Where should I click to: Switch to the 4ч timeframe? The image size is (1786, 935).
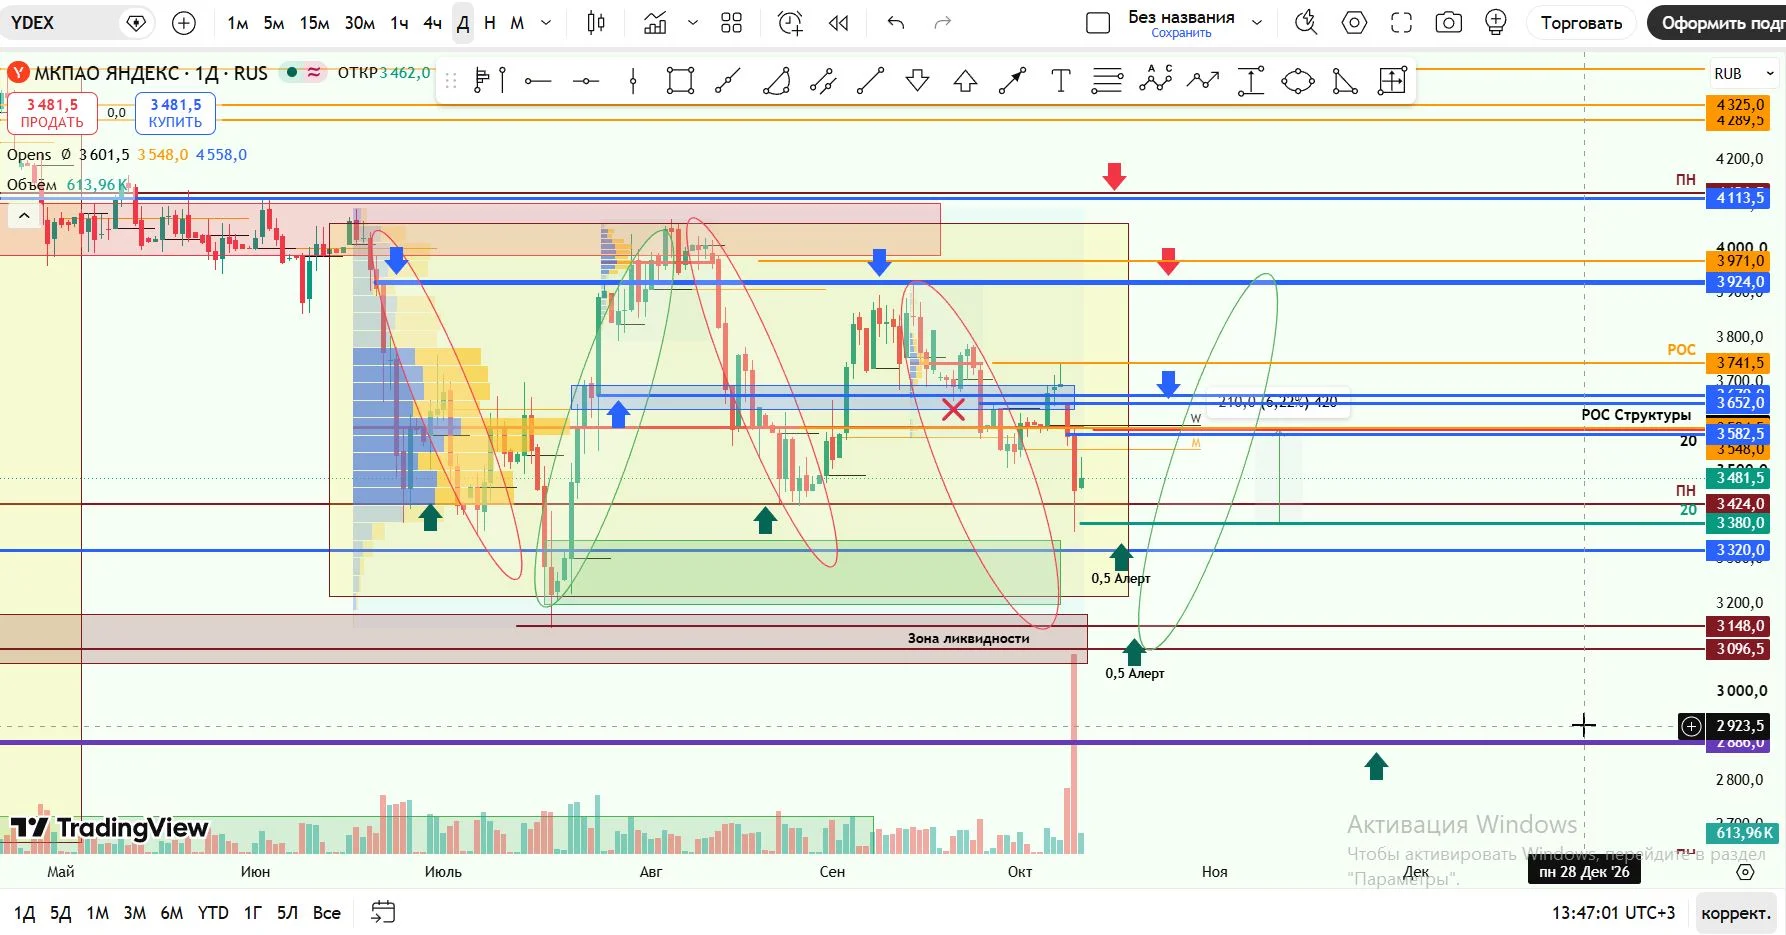click(x=432, y=23)
